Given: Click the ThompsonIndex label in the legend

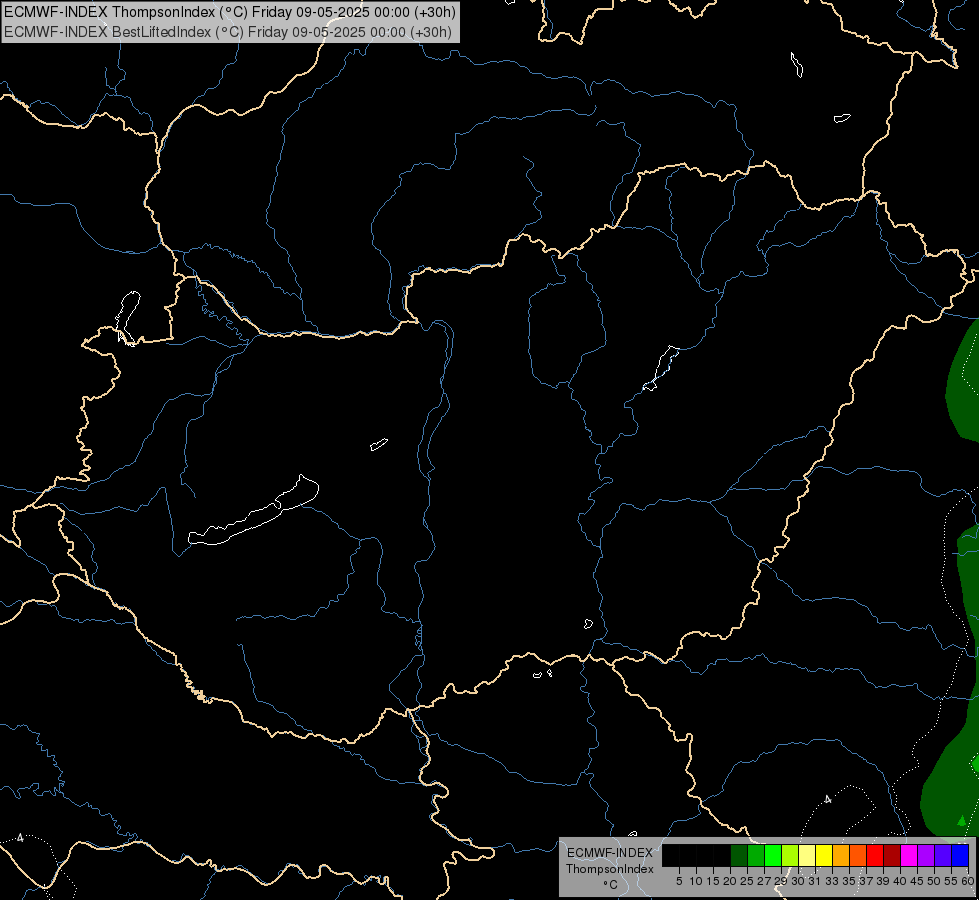Looking at the screenshot, I should [609, 869].
